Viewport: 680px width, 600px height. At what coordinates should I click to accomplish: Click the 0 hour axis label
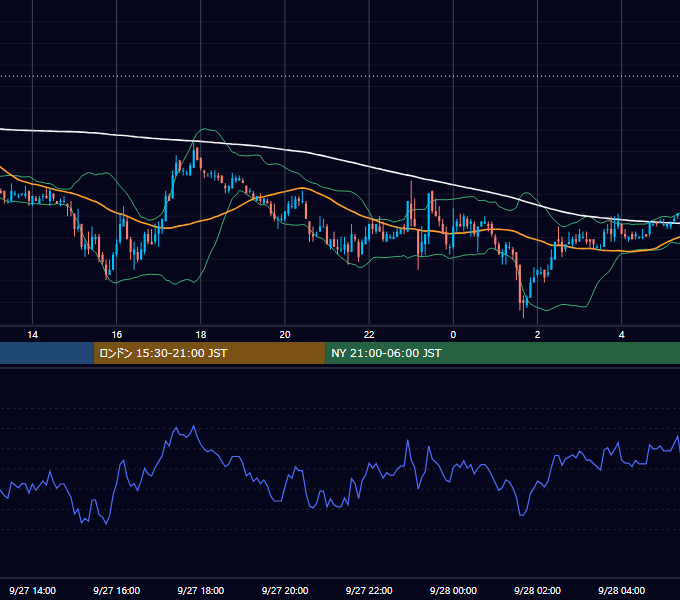click(x=453, y=335)
